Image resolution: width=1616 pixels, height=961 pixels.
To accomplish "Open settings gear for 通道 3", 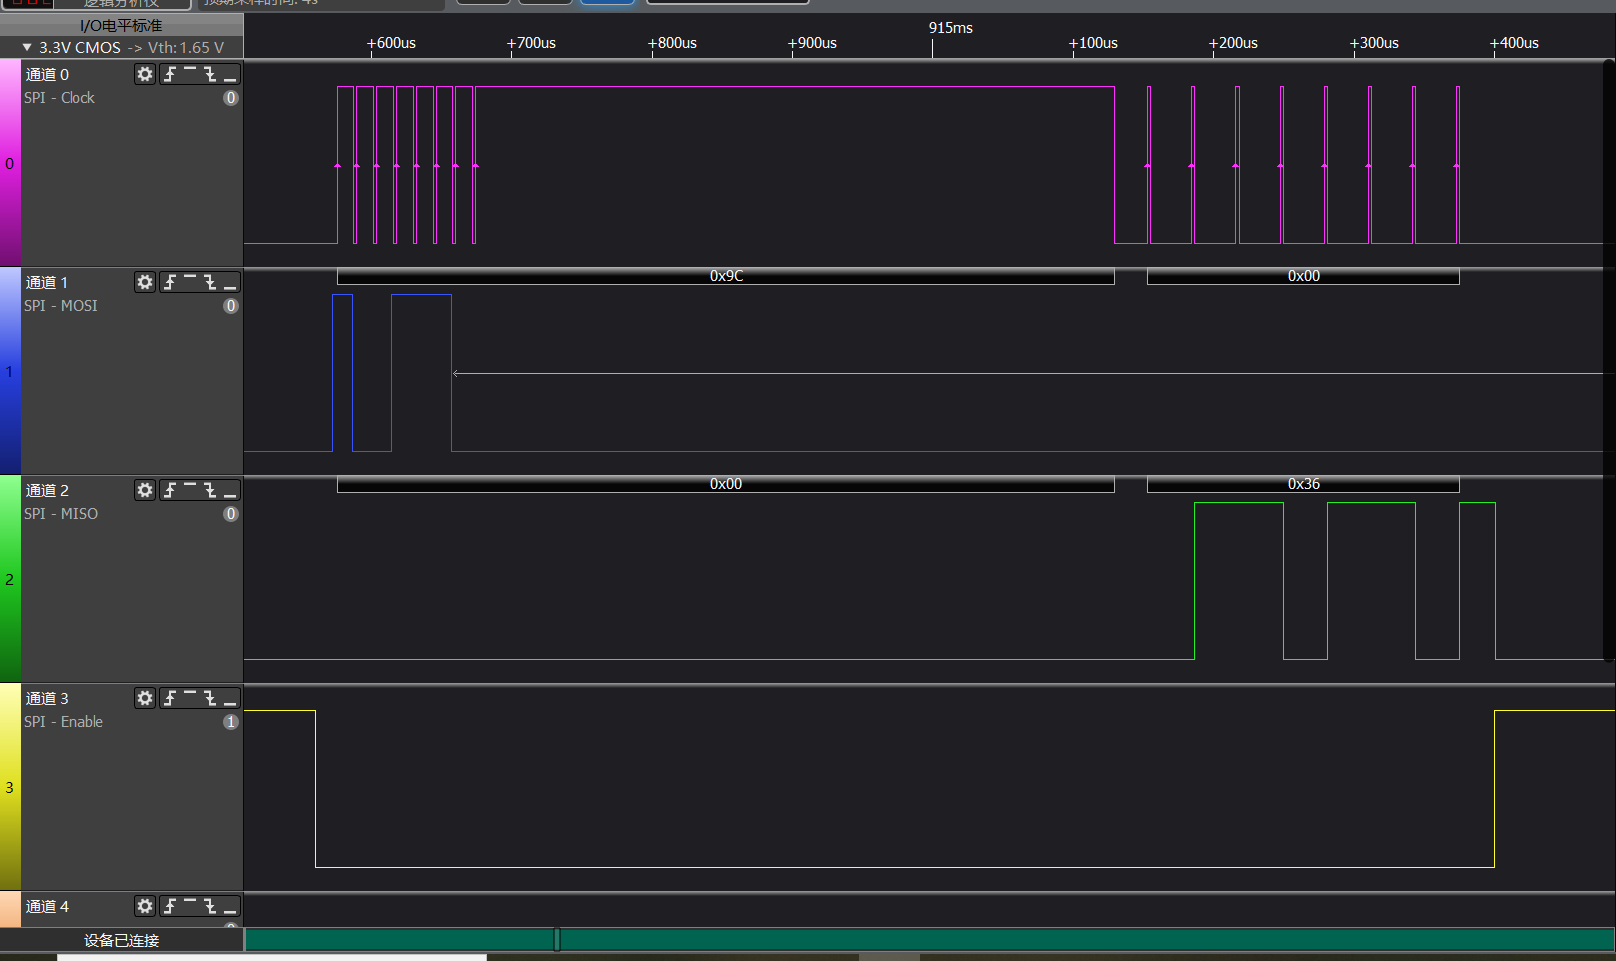I will [145, 698].
